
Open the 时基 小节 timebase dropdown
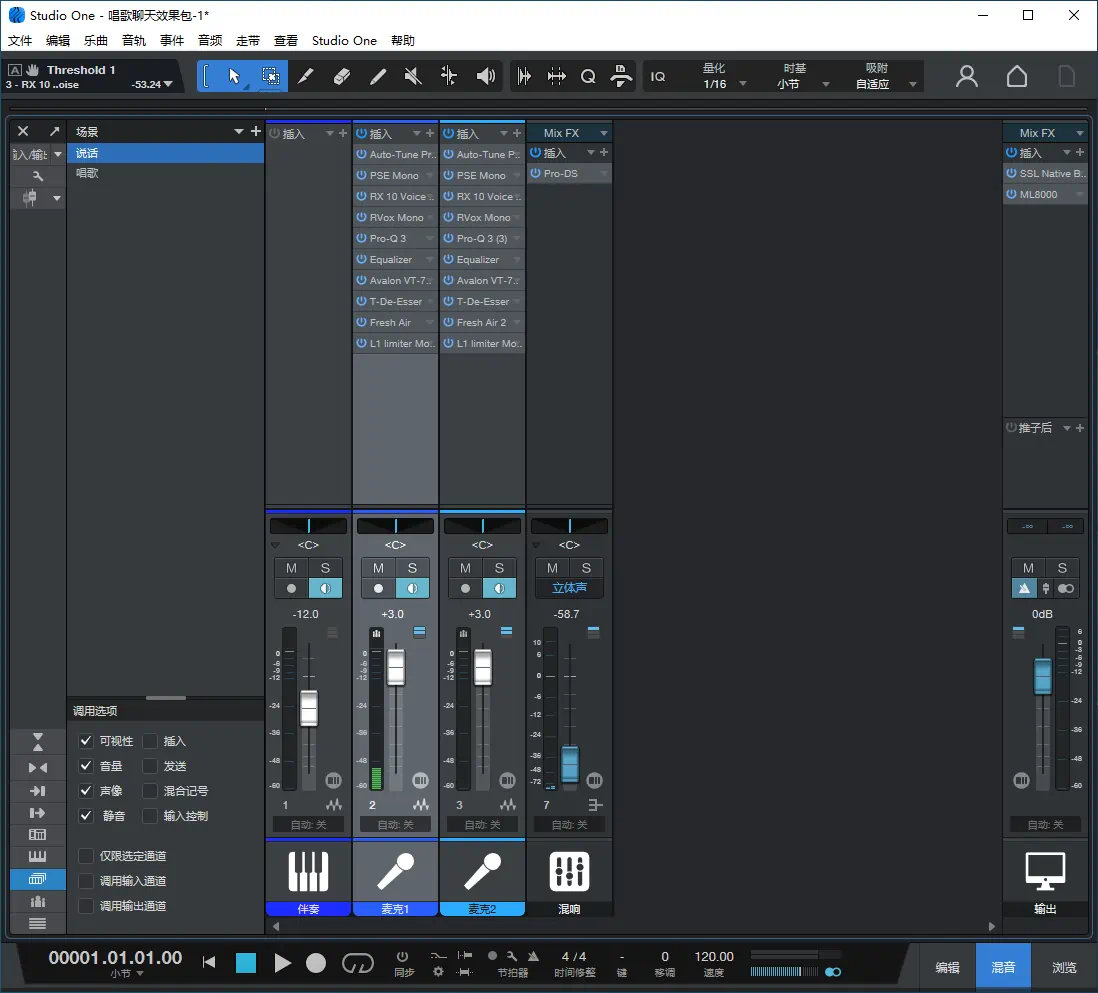click(826, 84)
